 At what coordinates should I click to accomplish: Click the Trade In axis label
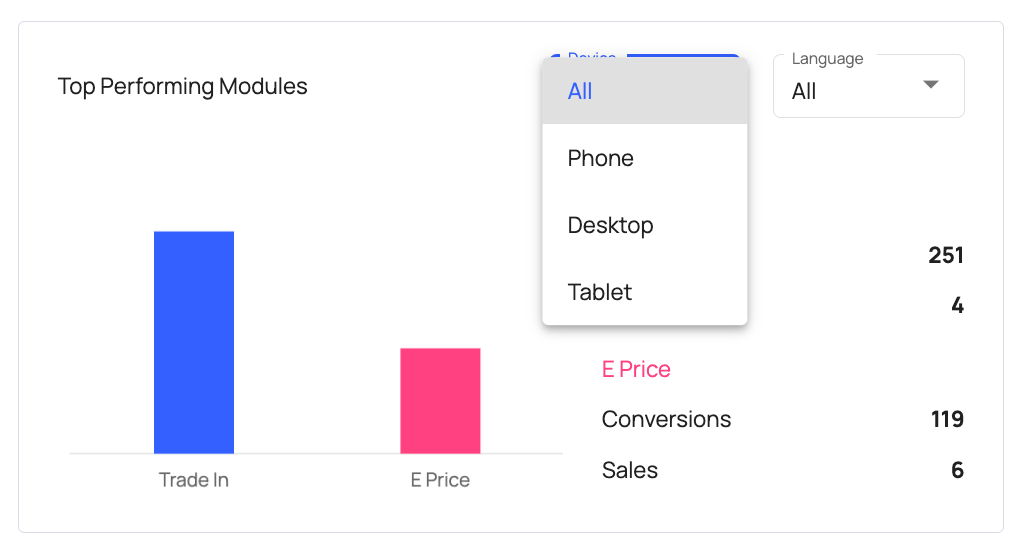[194, 480]
